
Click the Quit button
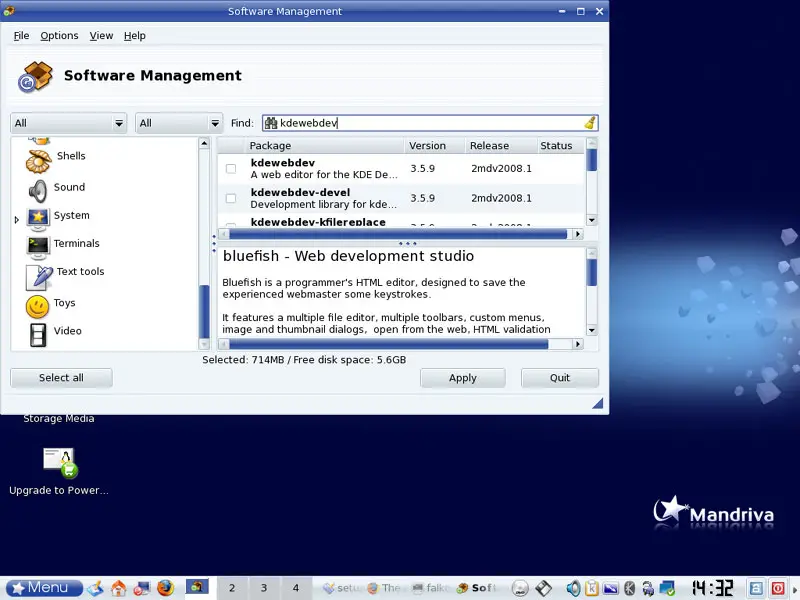[560, 378]
